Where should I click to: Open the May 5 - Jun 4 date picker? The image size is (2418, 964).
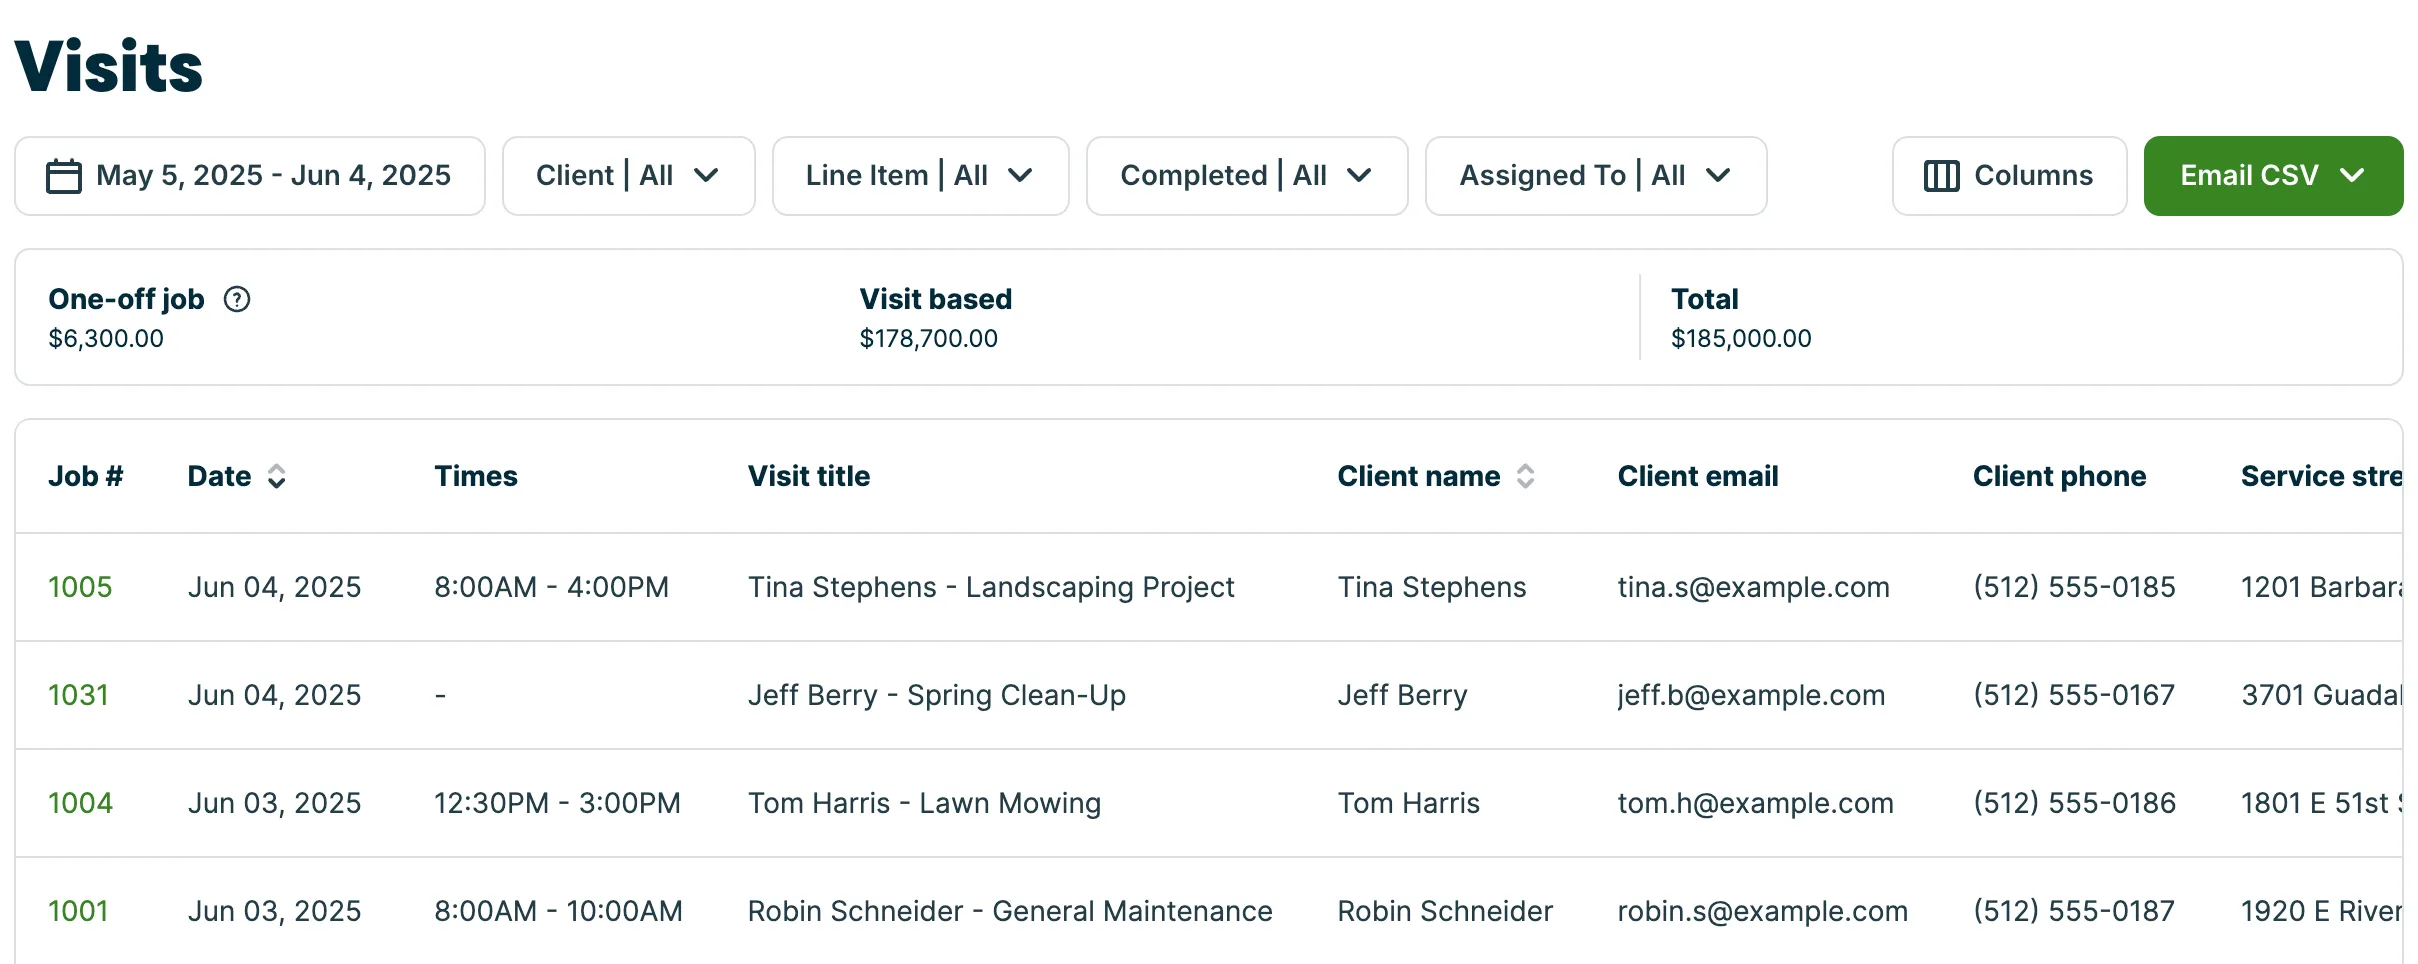point(250,176)
